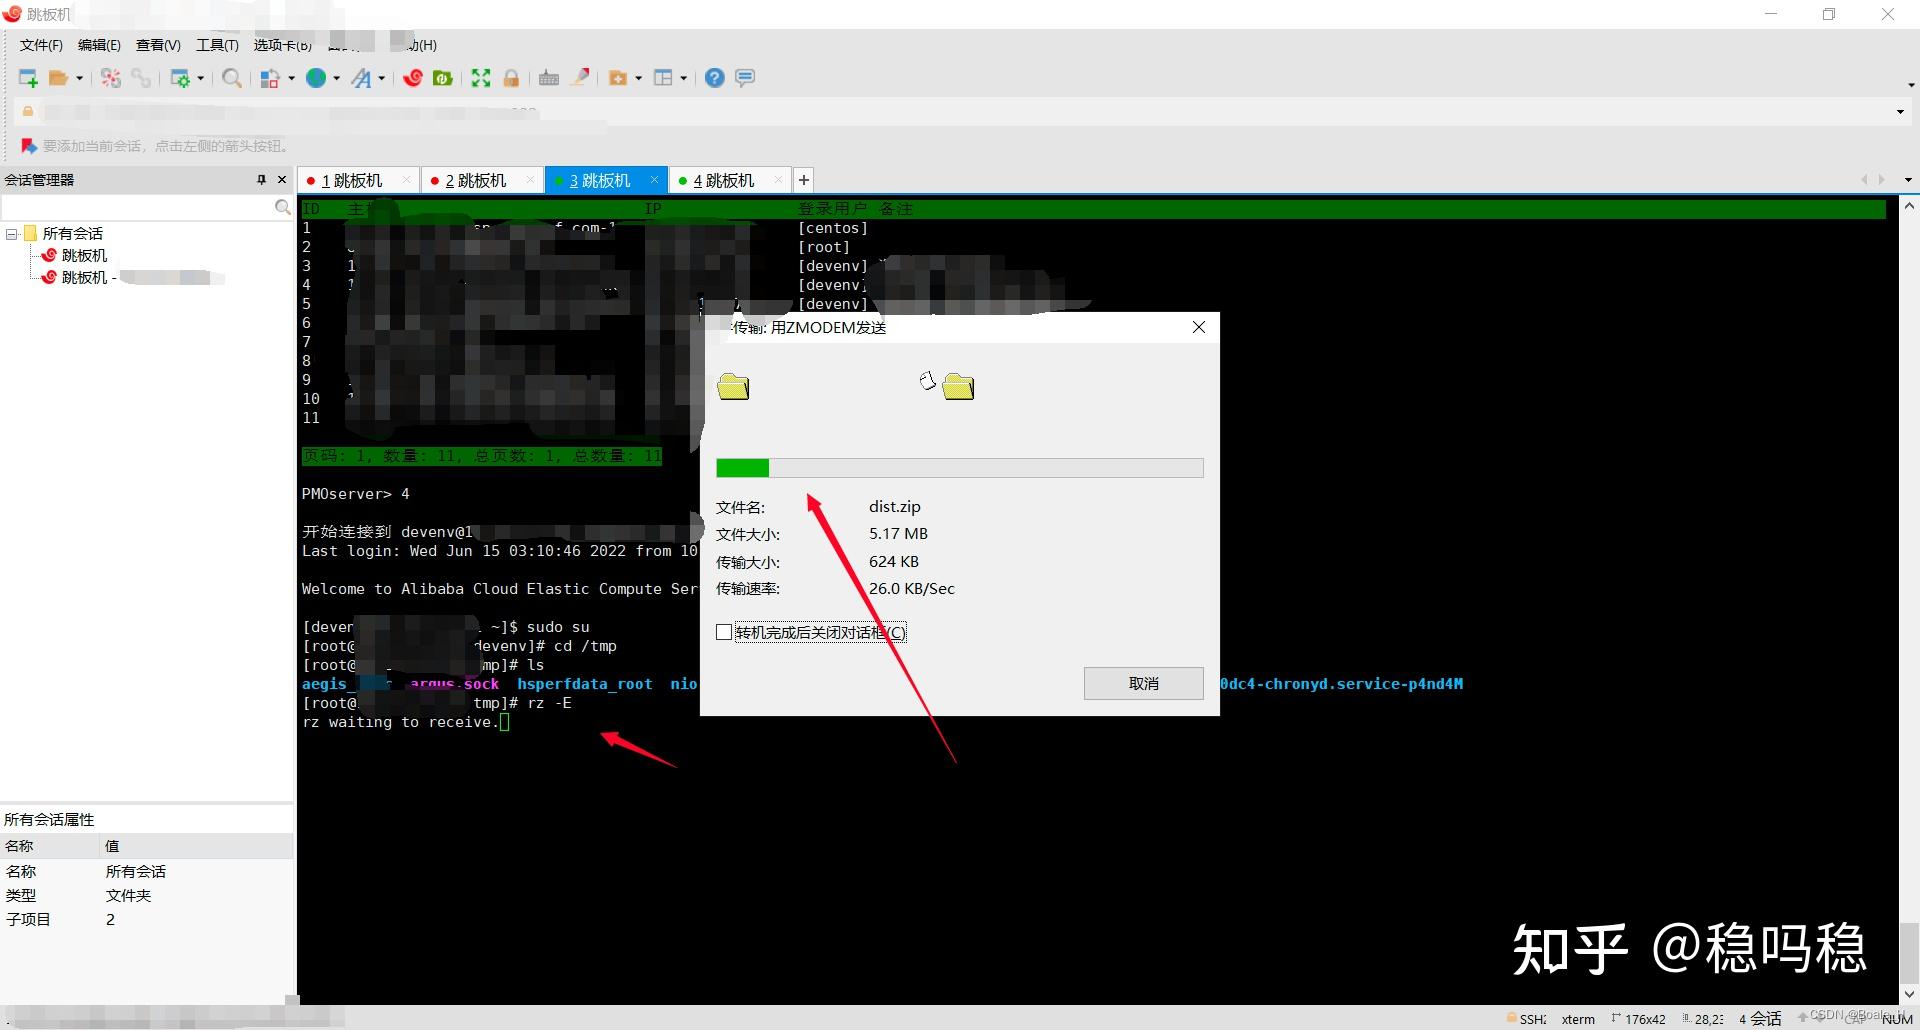Open the dropdown arrow beside open-folder icon

point(80,78)
